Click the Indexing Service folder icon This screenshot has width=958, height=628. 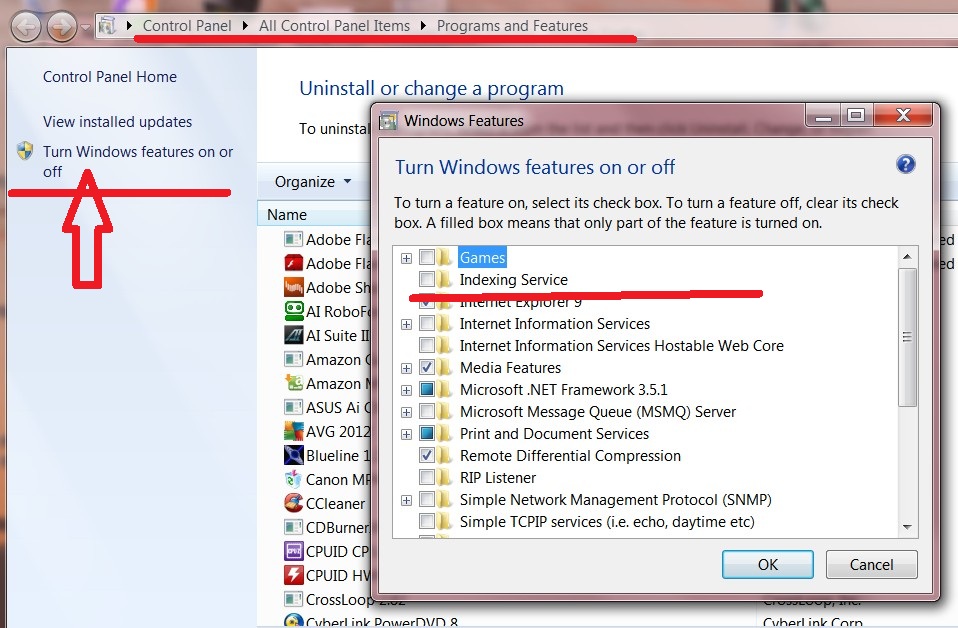[445, 280]
